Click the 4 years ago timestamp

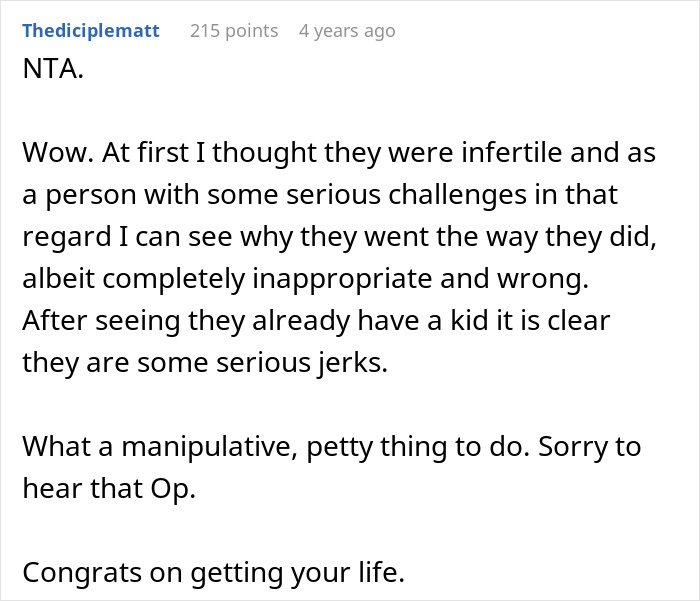[347, 31]
